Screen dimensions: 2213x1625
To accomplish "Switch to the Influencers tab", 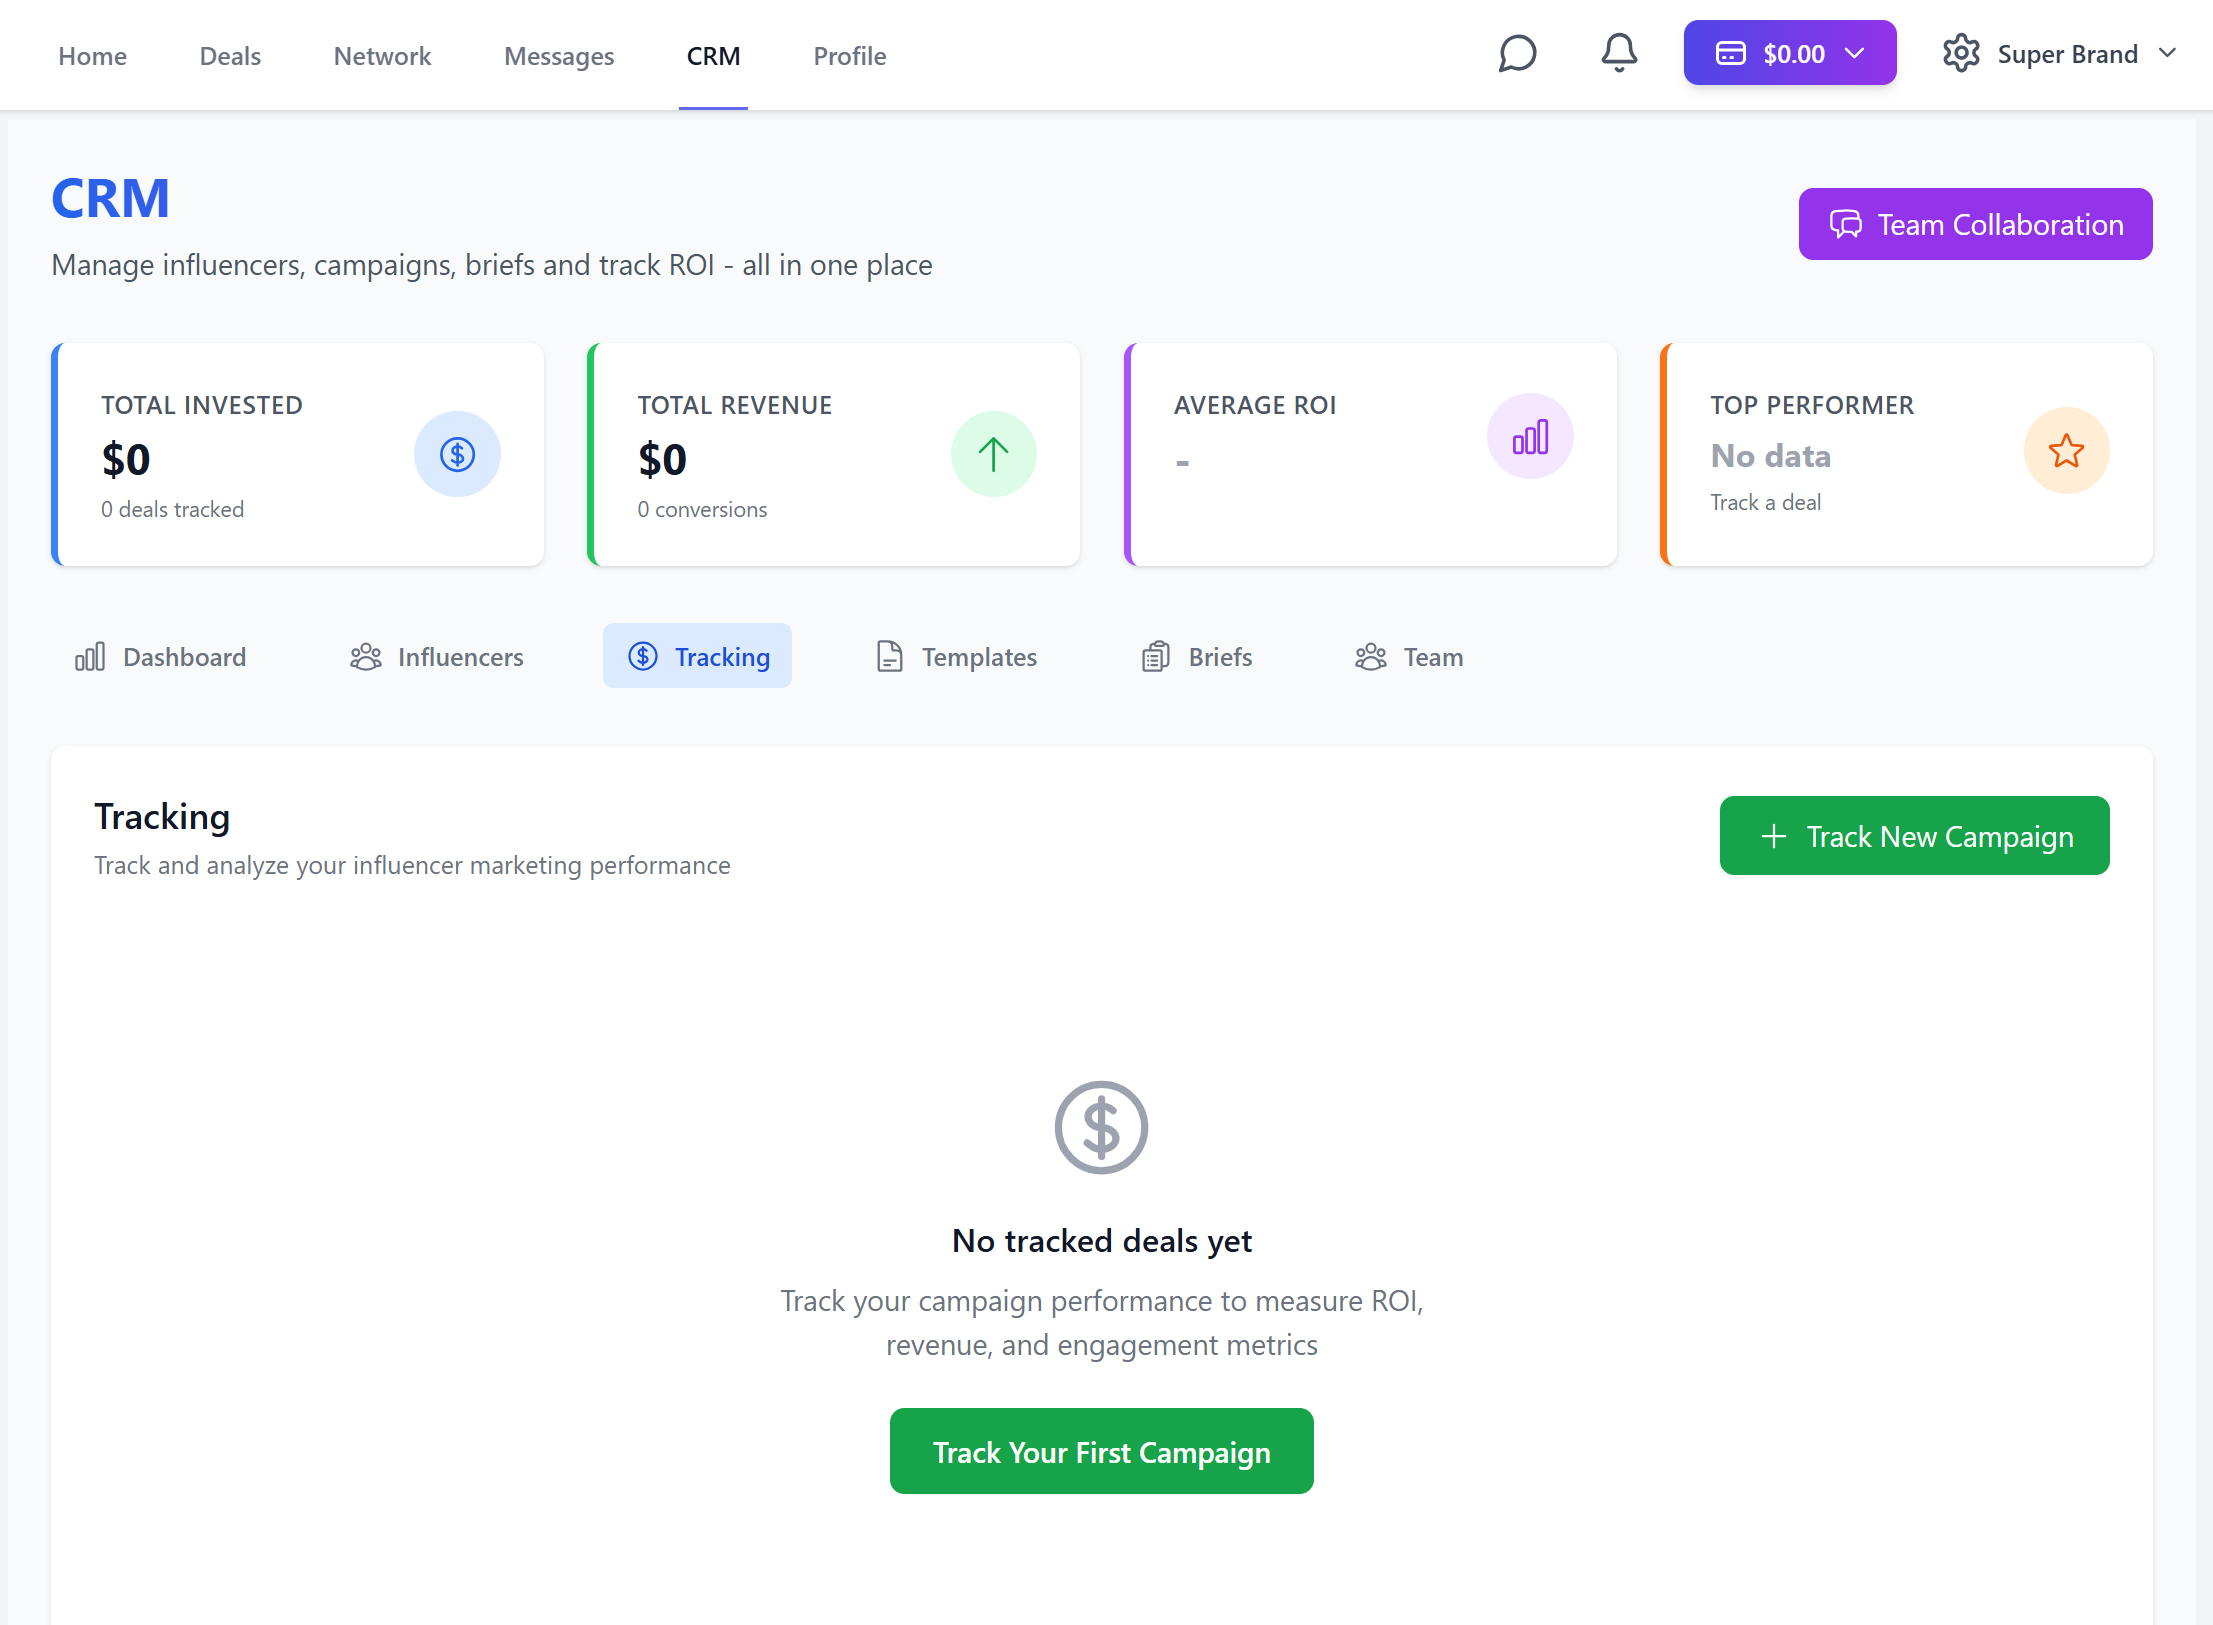I will click(x=437, y=657).
